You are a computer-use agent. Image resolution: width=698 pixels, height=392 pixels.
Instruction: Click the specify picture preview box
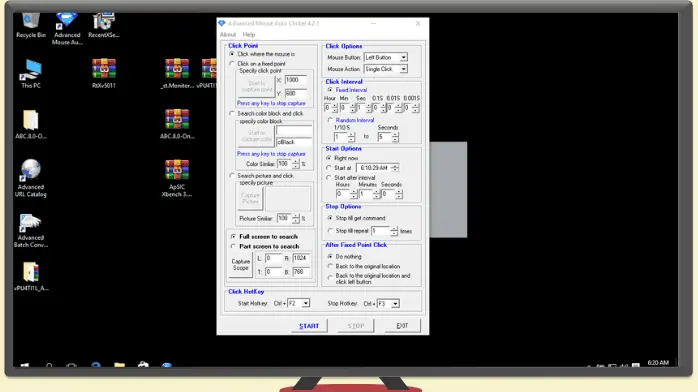288,198
